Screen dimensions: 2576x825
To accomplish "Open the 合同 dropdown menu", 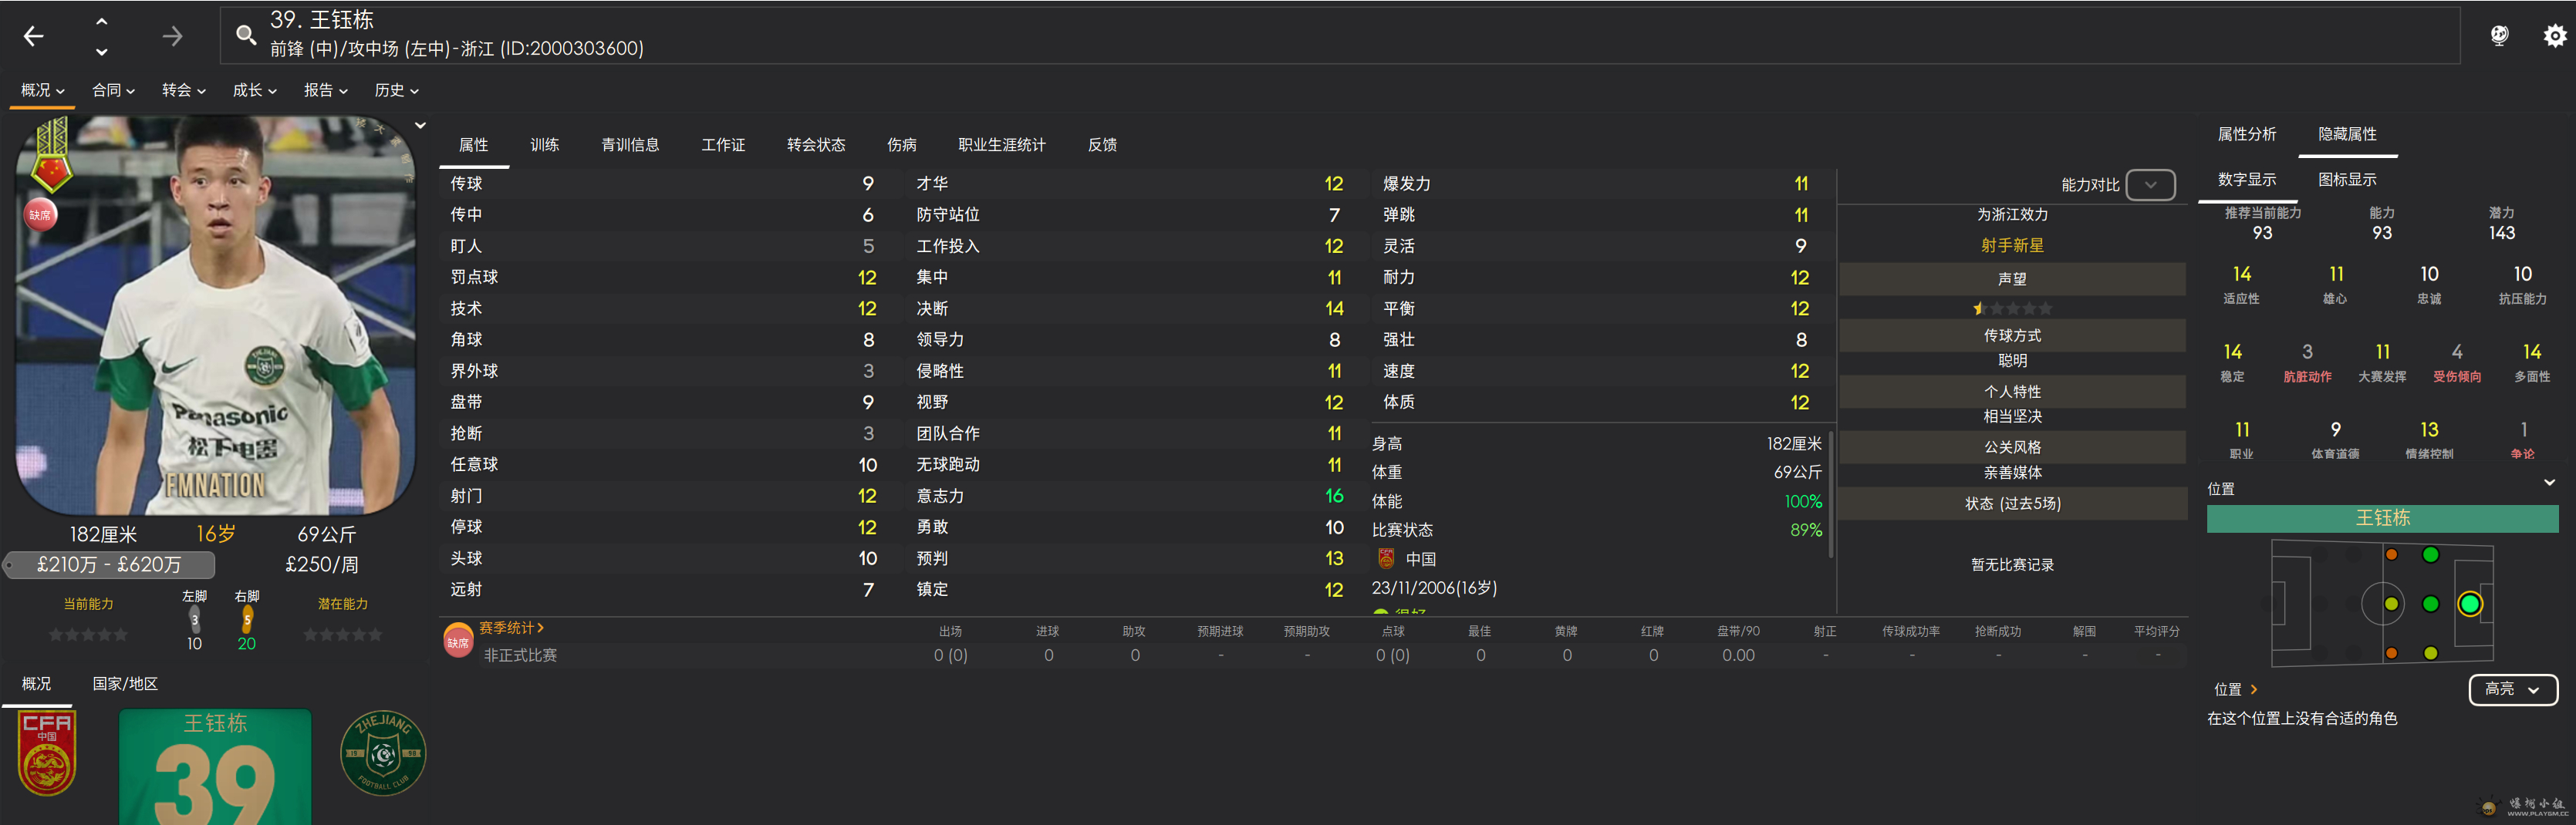I will (113, 90).
